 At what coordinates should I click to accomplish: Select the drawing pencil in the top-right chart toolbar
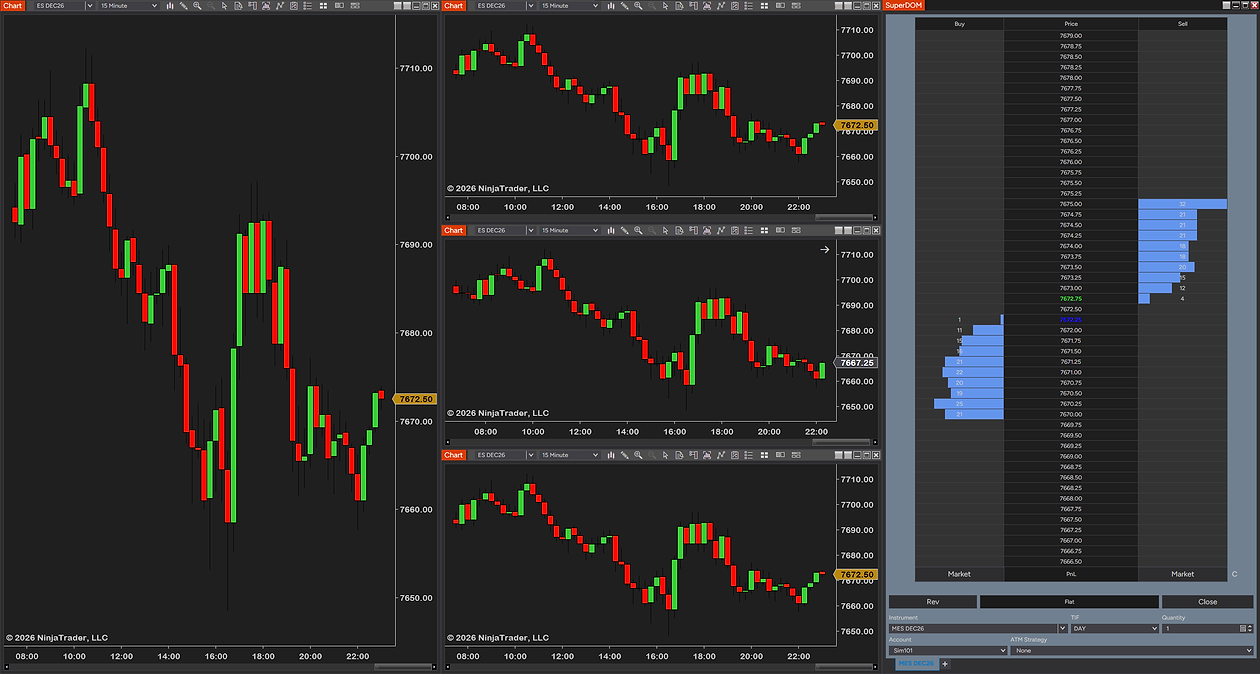tap(624, 6)
